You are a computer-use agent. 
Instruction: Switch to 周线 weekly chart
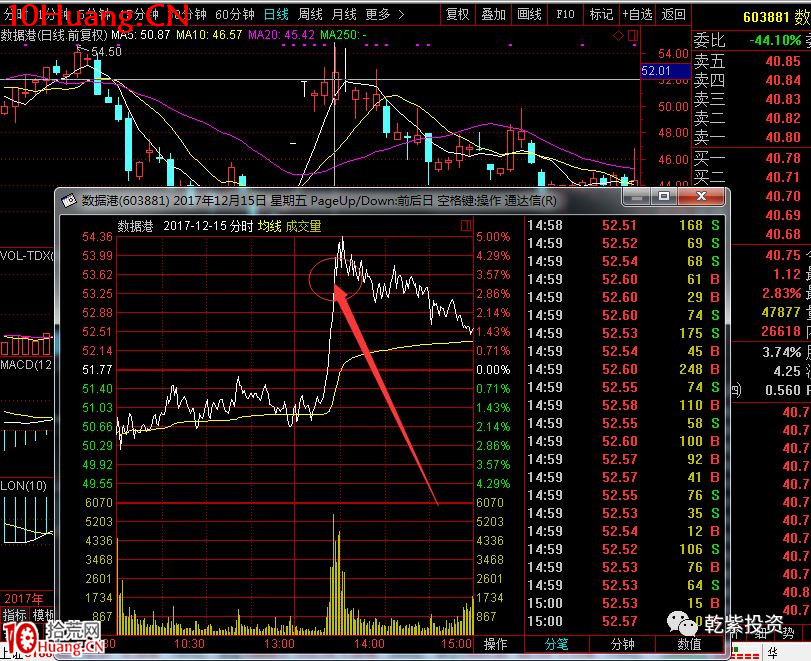click(x=310, y=14)
